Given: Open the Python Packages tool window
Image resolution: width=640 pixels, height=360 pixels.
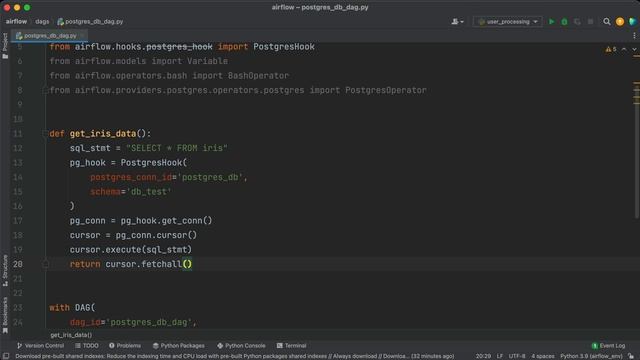Looking at the screenshot, I should pyautogui.click(x=178, y=346).
